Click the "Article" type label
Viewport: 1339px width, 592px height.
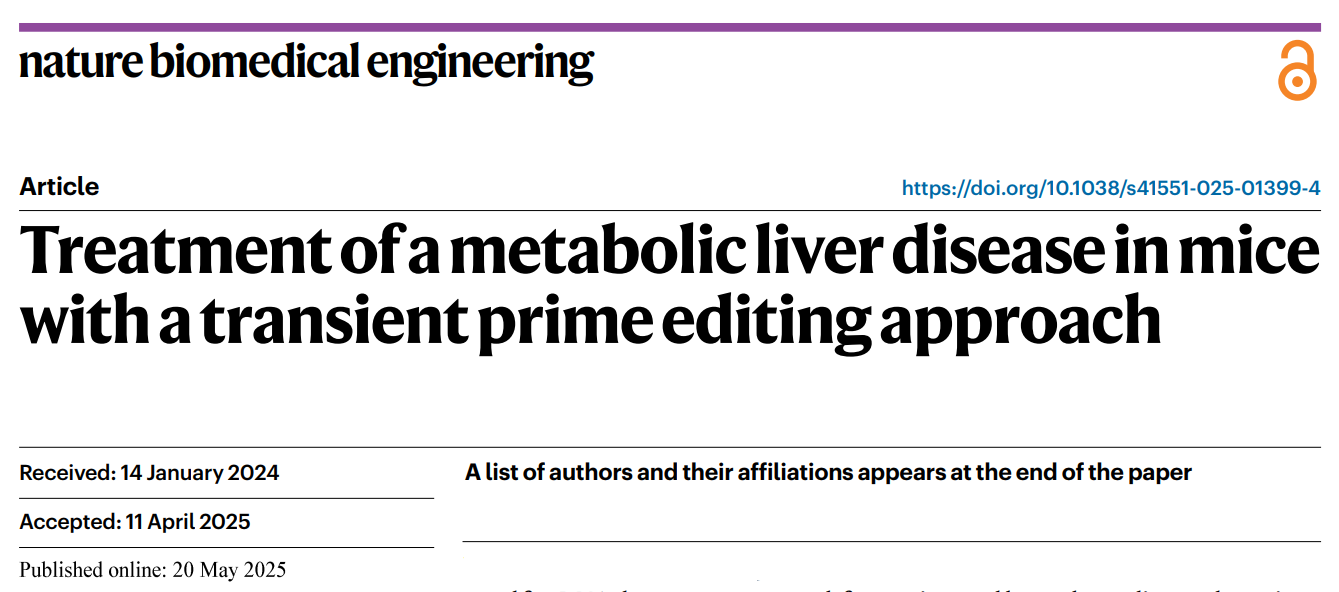(59, 187)
